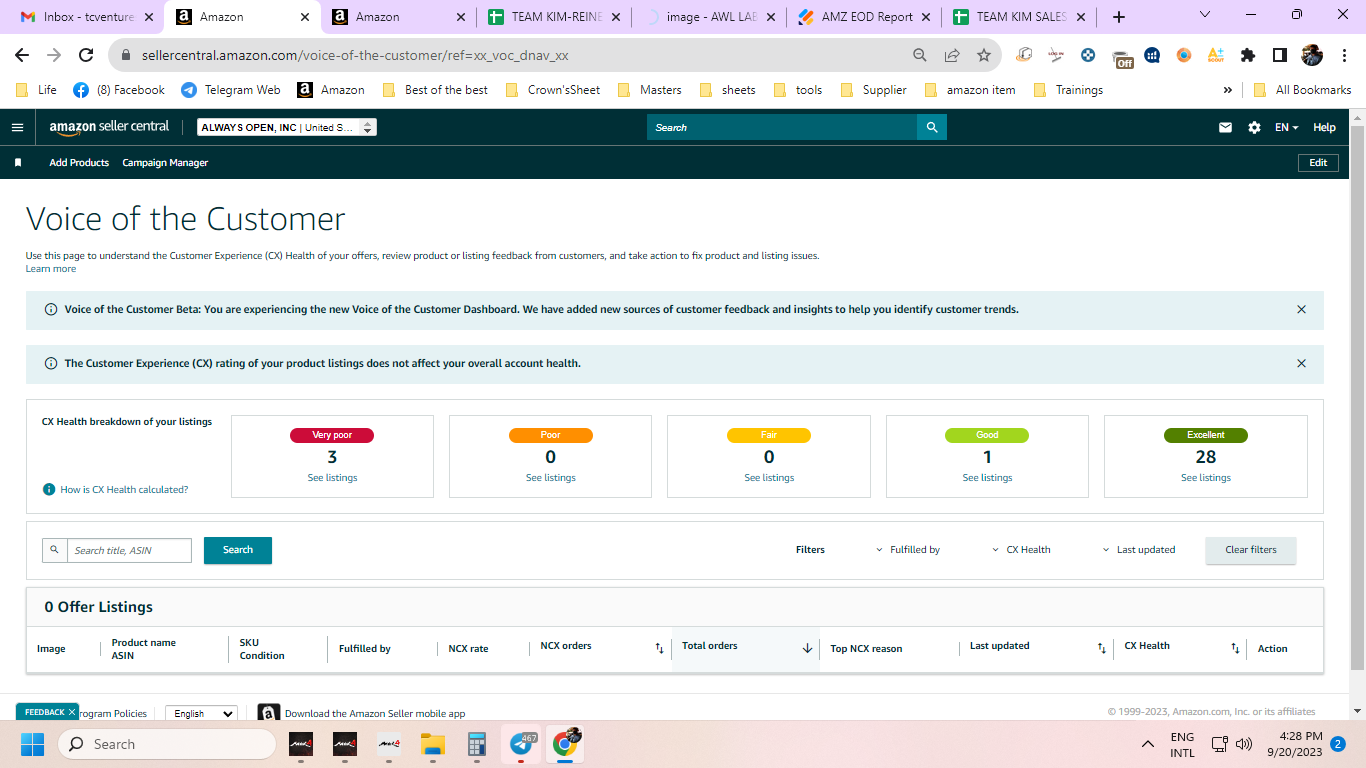Viewport: 1366px width, 768px height.
Task: Open the English language selector in footer
Action: point(201,713)
